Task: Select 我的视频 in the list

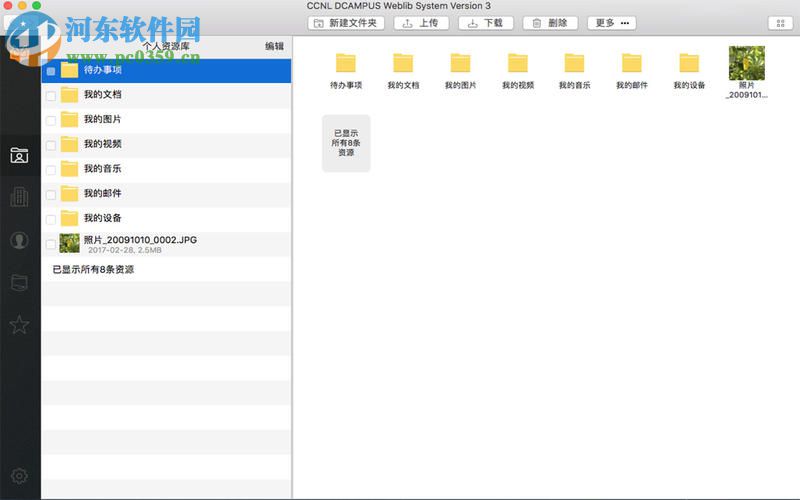Action: (x=166, y=144)
